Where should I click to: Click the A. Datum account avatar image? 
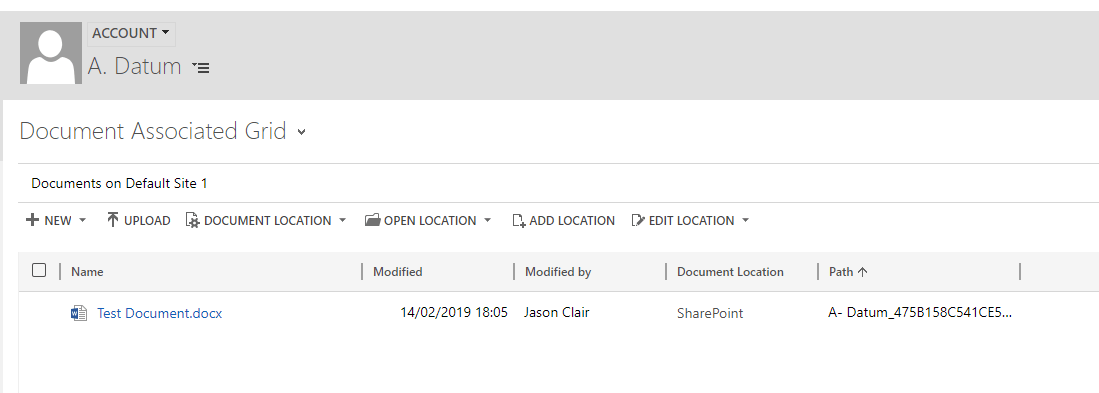point(50,53)
